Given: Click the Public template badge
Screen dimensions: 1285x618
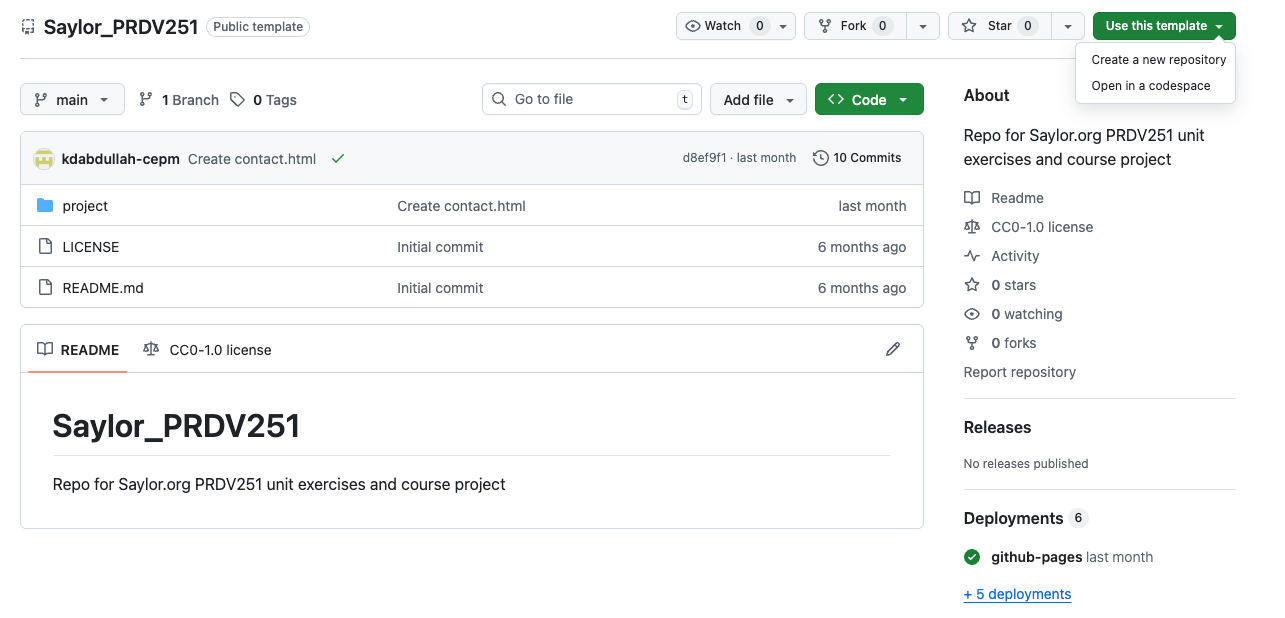Looking at the screenshot, I should pyautogui.click(x=258, y=27).
